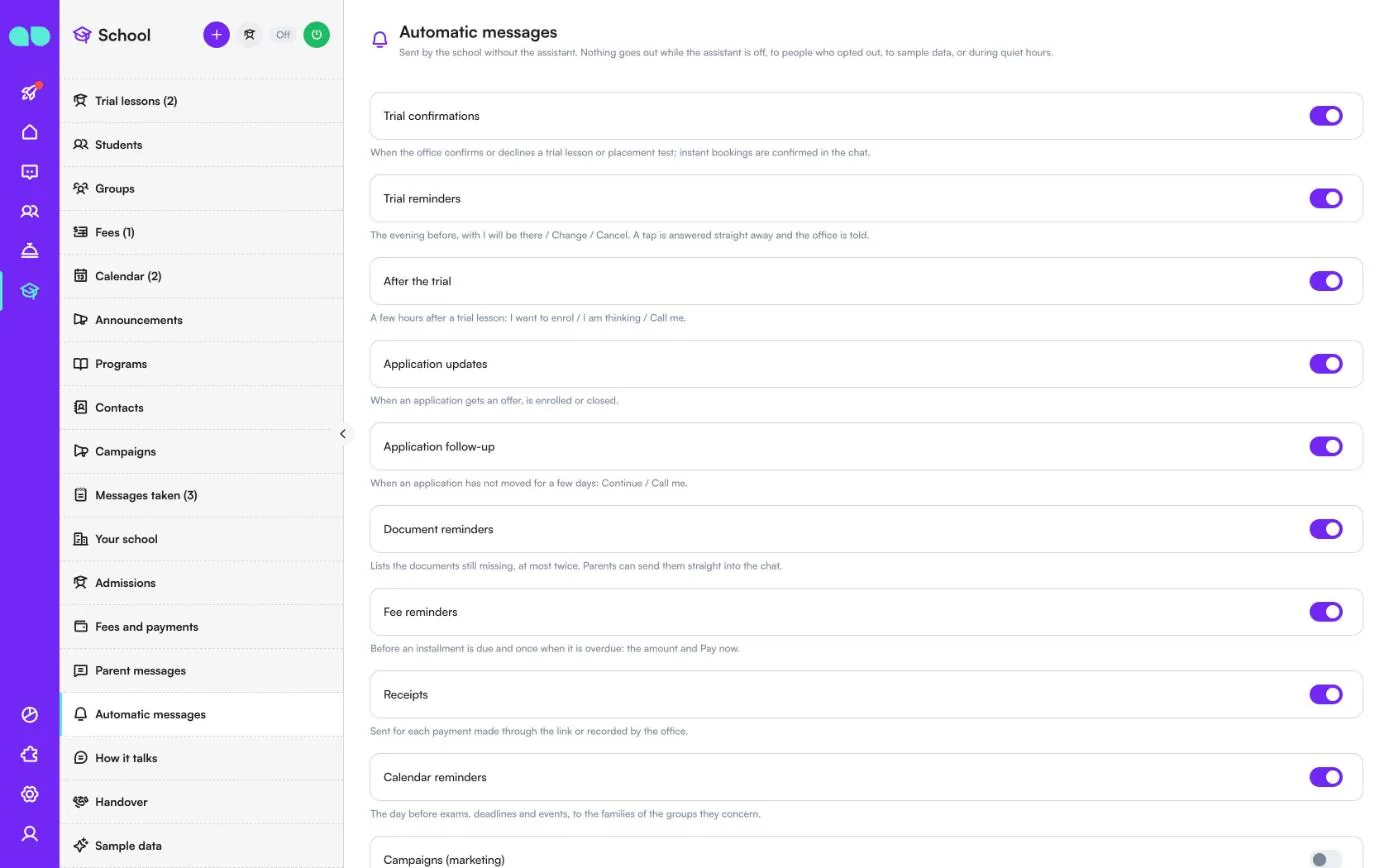Click the Programs book icon
This screenshot has width=1389, height=868.
(x=81, y=364)
